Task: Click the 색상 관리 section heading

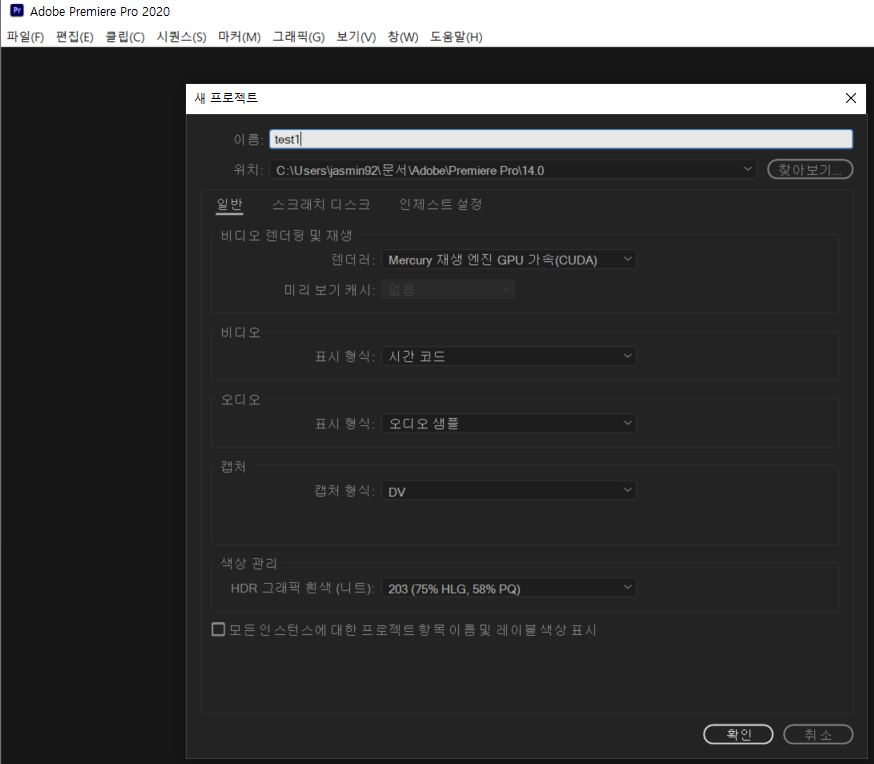Action: 249,563
